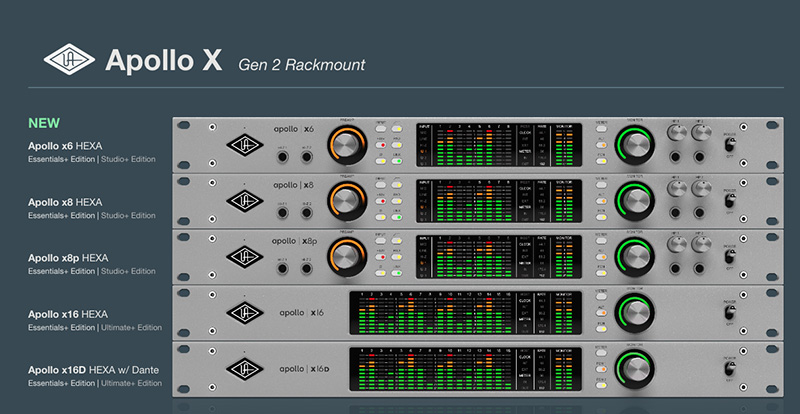
Task: Click the green NEW label
Action: tap(43, 124)
